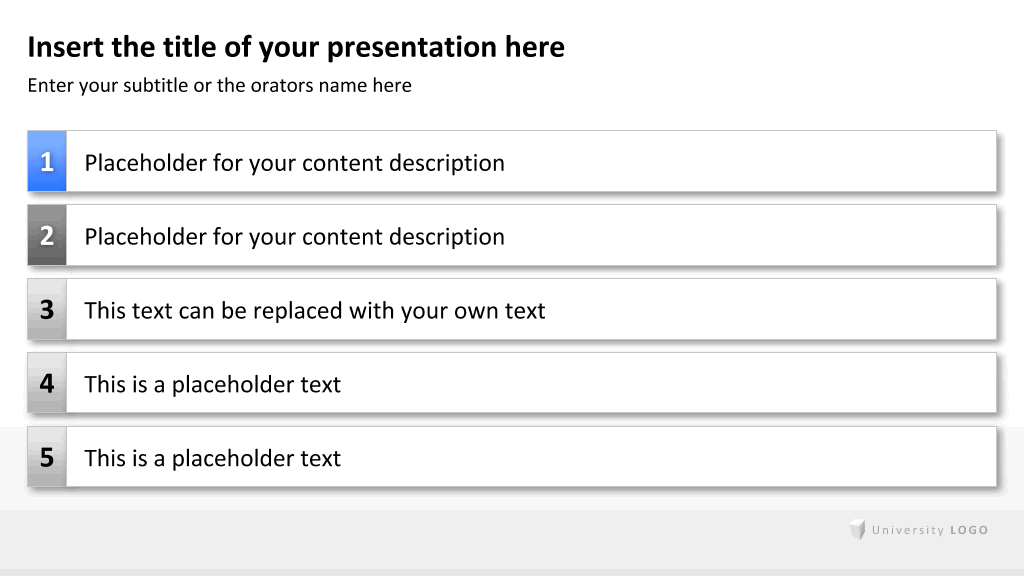Click the bold word 'LOGO' in footer
The image size is (1024, 576).
969,530
